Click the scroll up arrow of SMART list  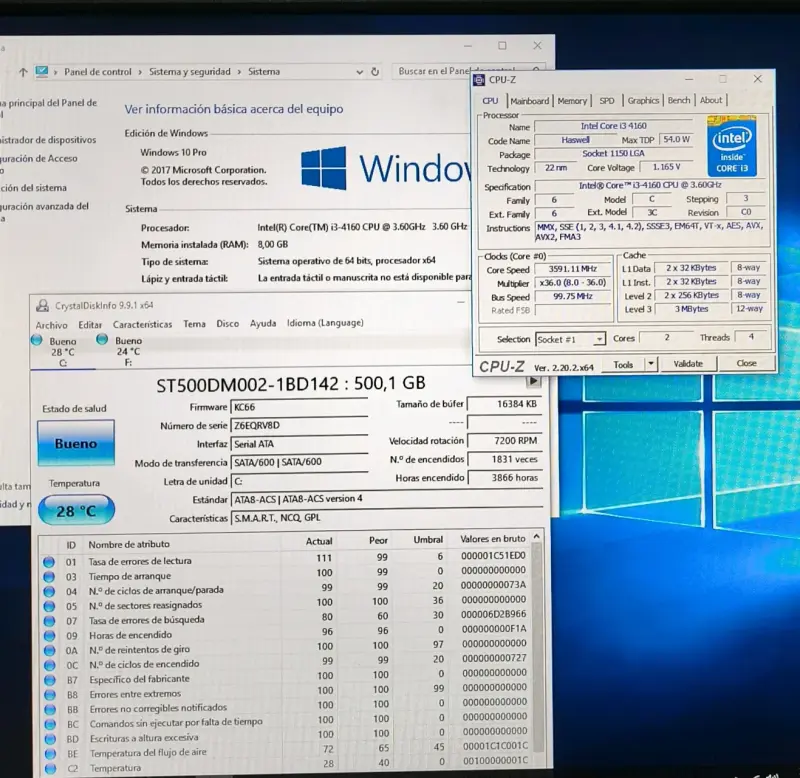pos(536,536)
